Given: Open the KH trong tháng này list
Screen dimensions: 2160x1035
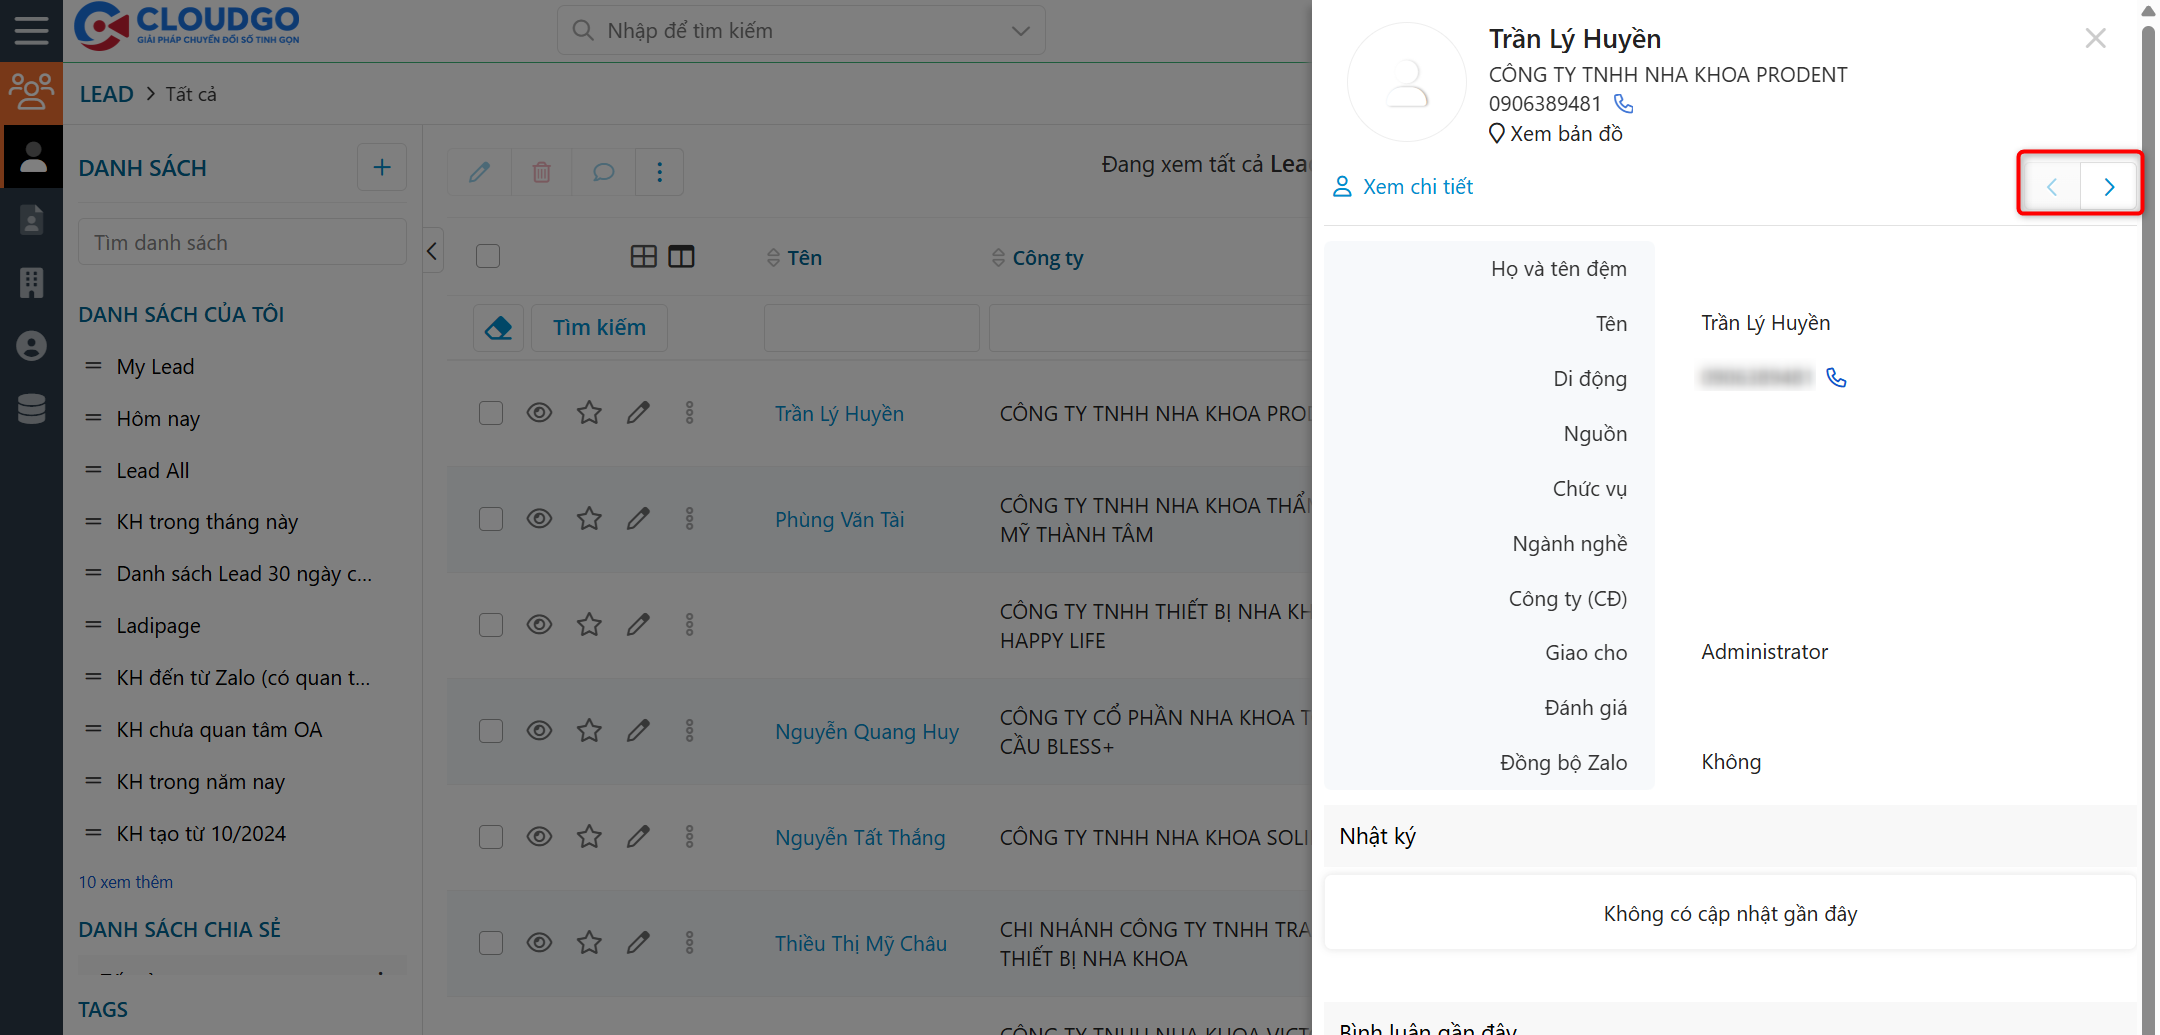Looking at the screenshot, I should pyautogui.click(x=207, y=522).
